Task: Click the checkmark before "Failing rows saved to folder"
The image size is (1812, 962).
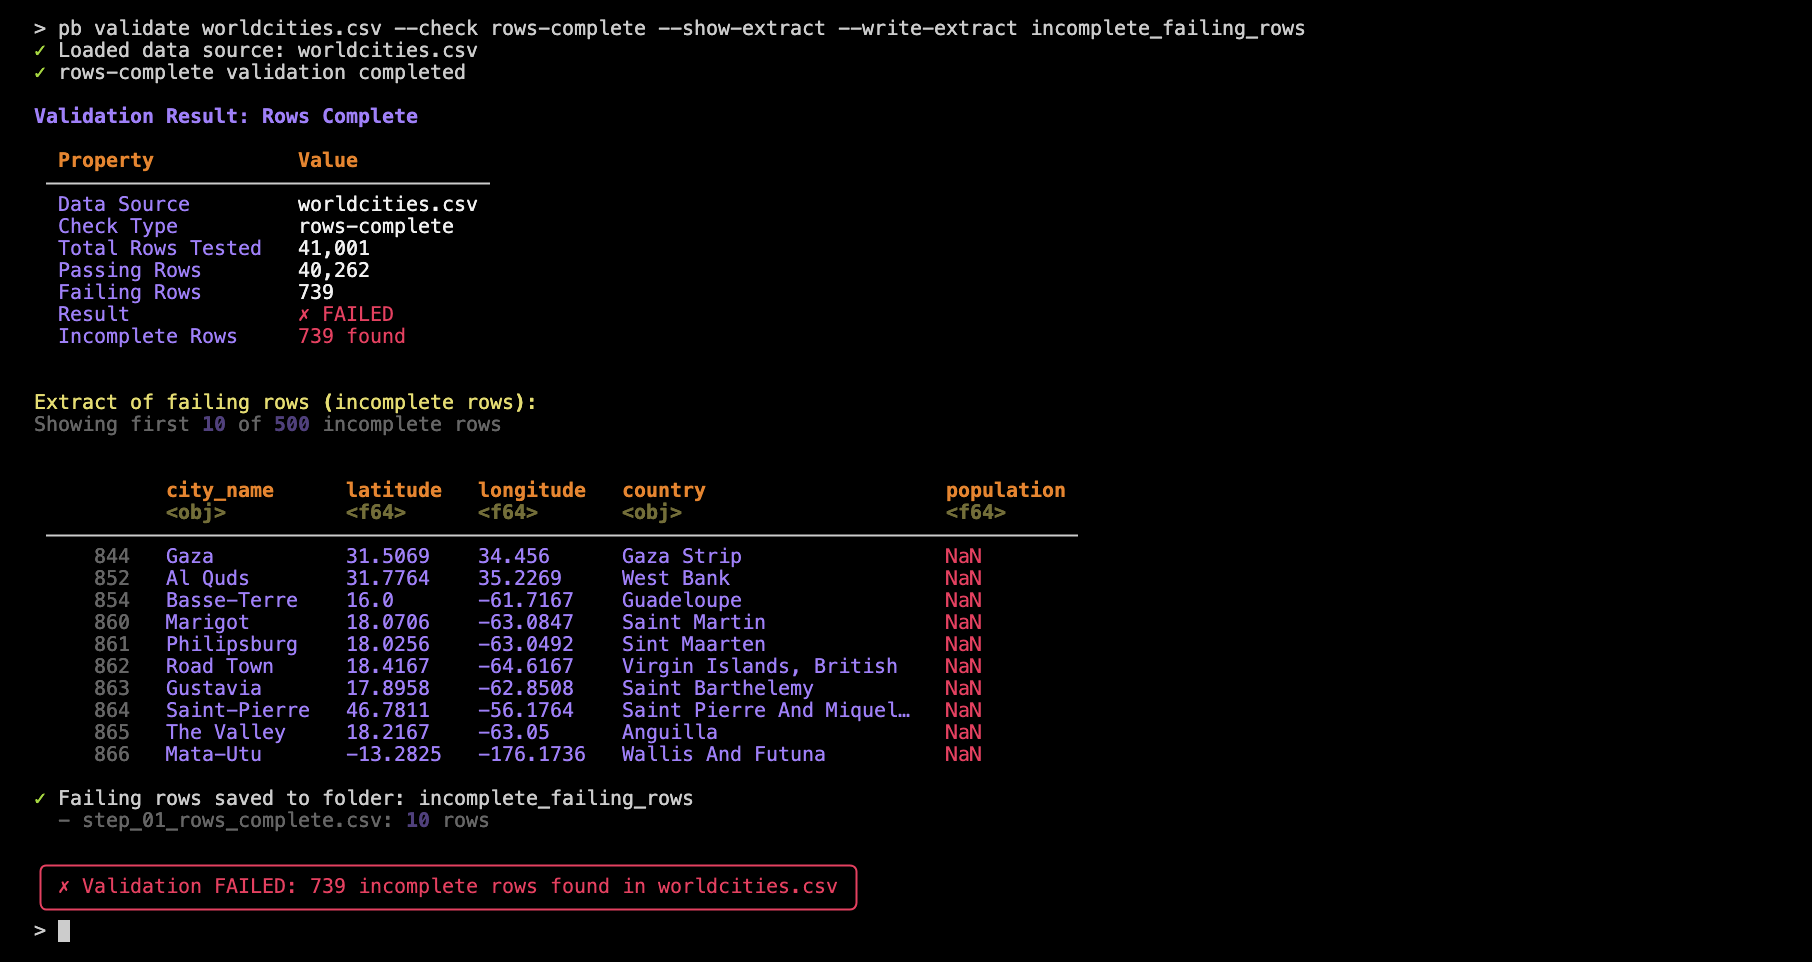Action: 40,799
